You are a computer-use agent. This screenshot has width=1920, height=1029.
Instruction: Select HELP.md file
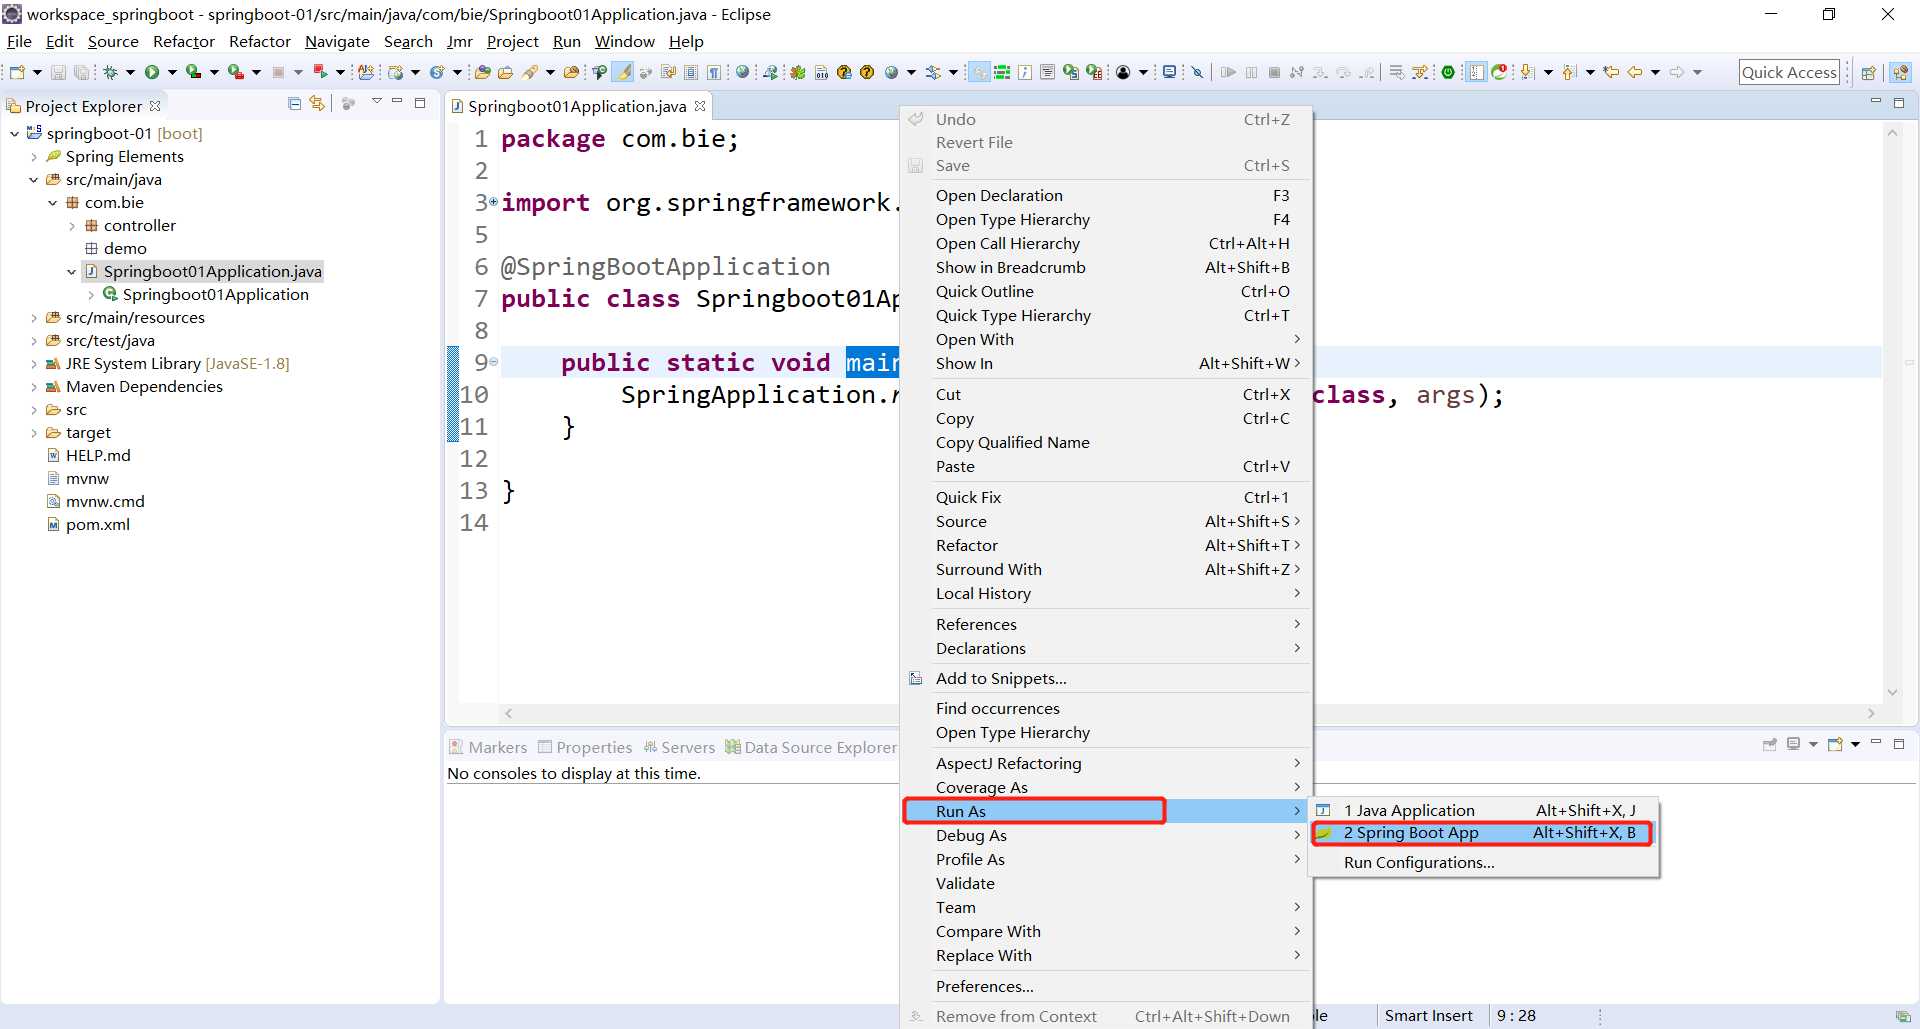point(98,455)
